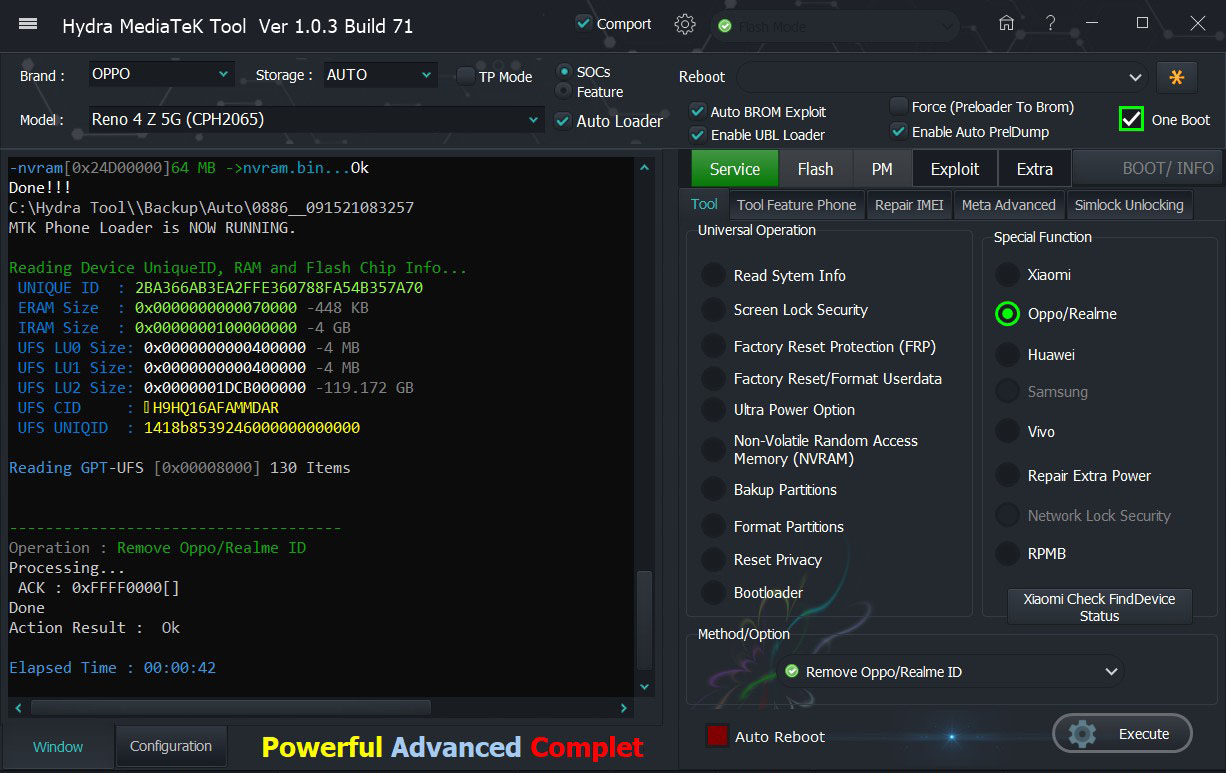This screenshot has height=773, width=1226.
Task: Click the orange asterisk reboot button
Action: point(1177,77)
